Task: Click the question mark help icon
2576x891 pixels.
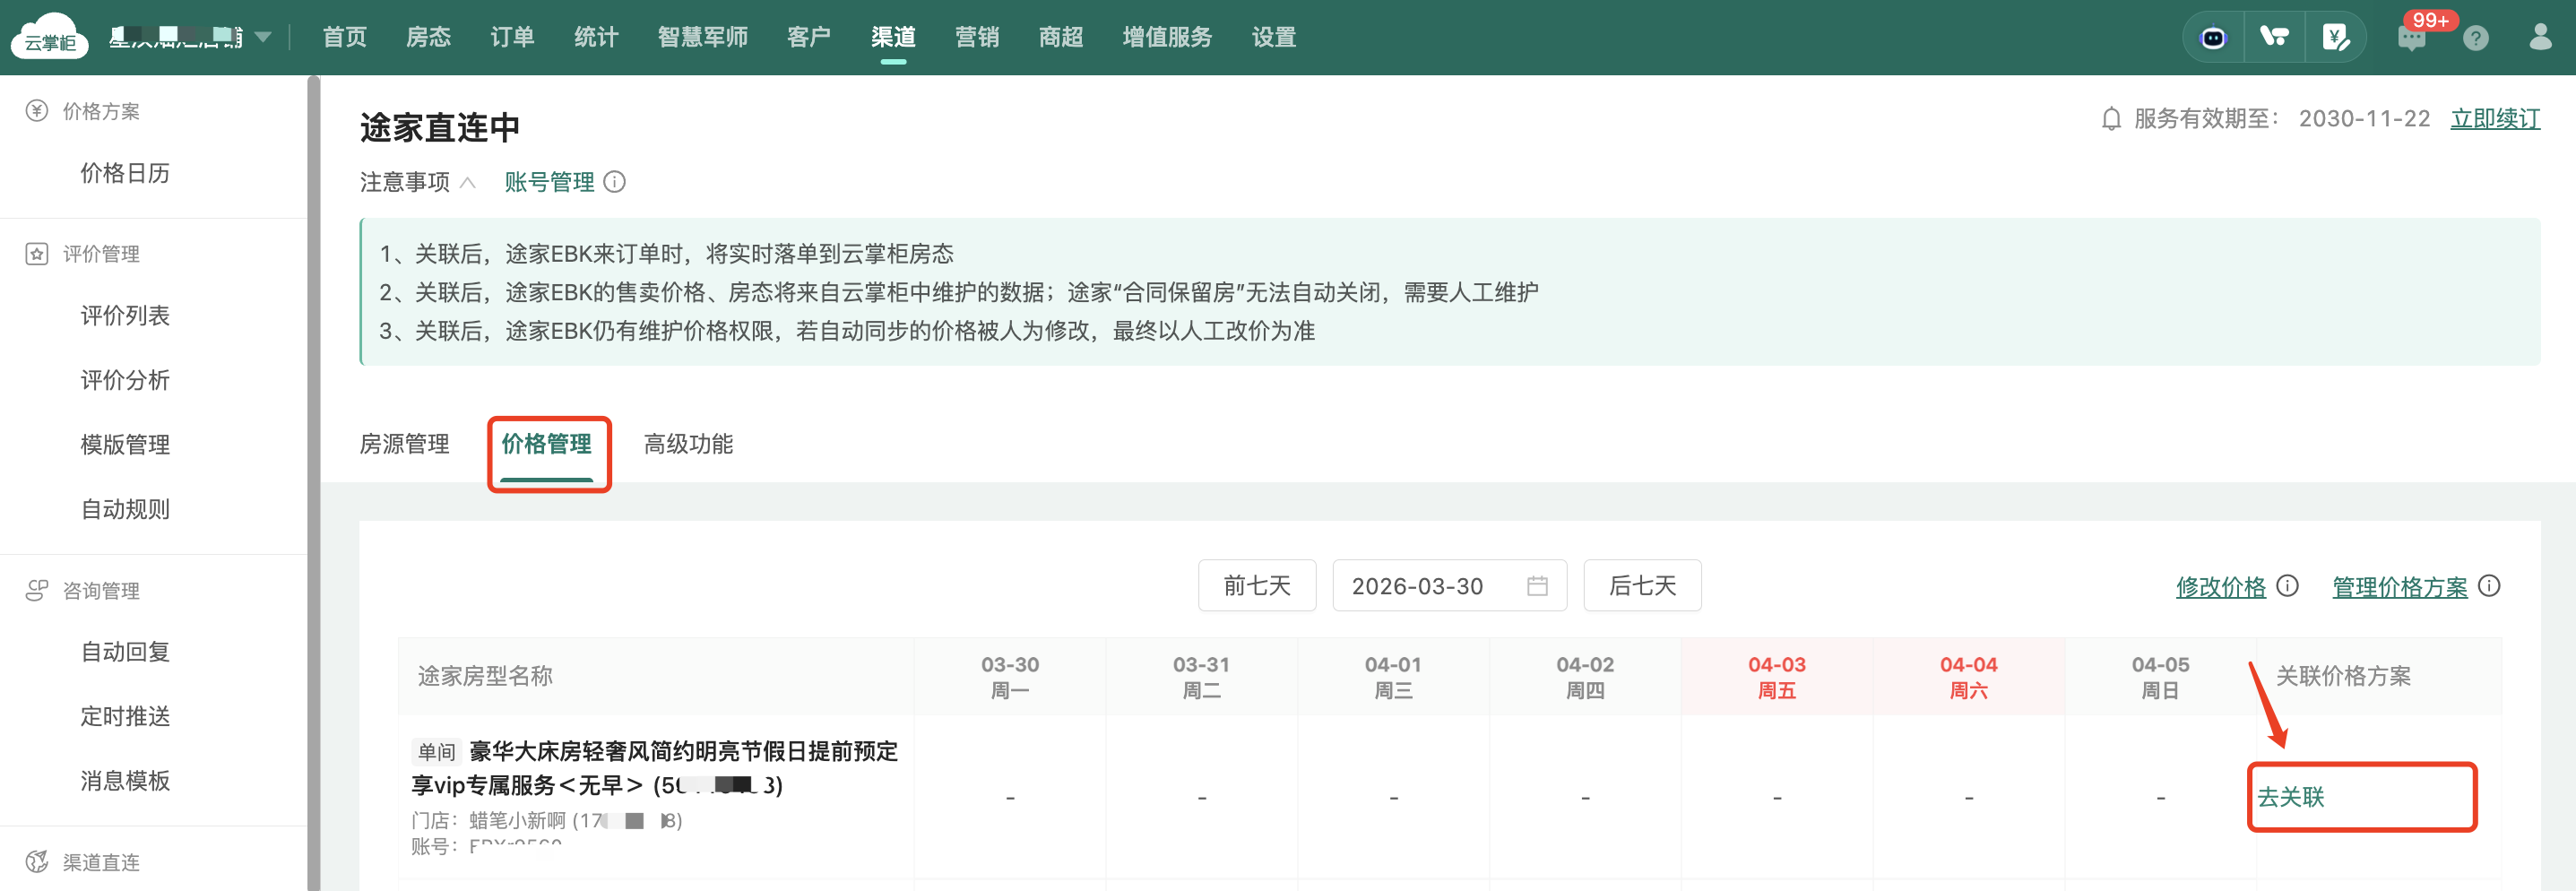Action: pos(2475,39)
